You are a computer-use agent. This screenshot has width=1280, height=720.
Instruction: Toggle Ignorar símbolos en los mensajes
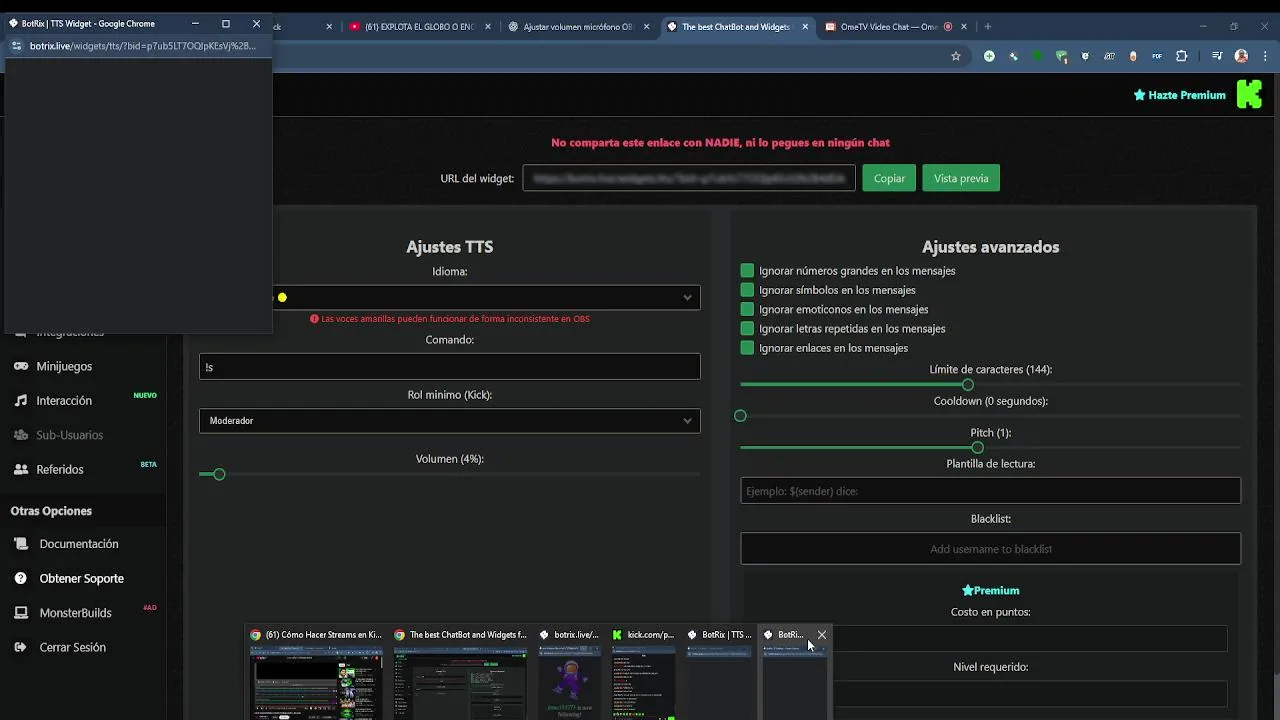(747, 290)
